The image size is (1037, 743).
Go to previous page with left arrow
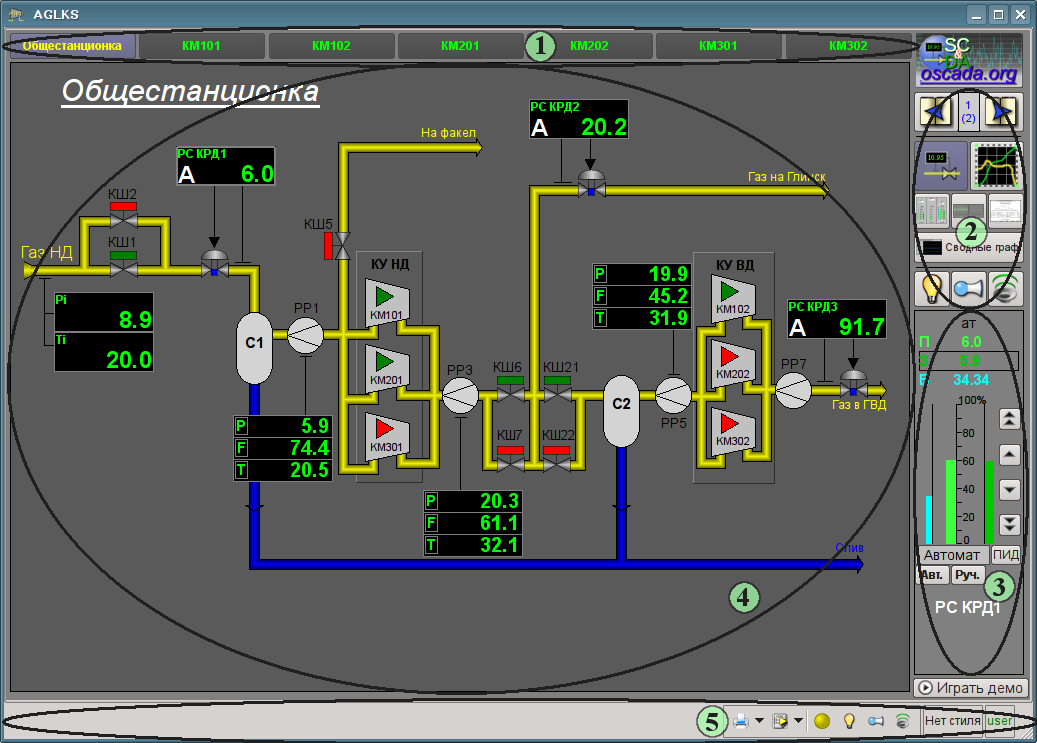[934, 111]
